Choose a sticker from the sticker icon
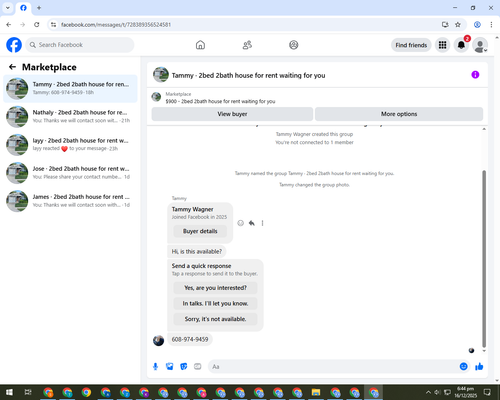This screenshot has height=400, width=500. point(184,367)
